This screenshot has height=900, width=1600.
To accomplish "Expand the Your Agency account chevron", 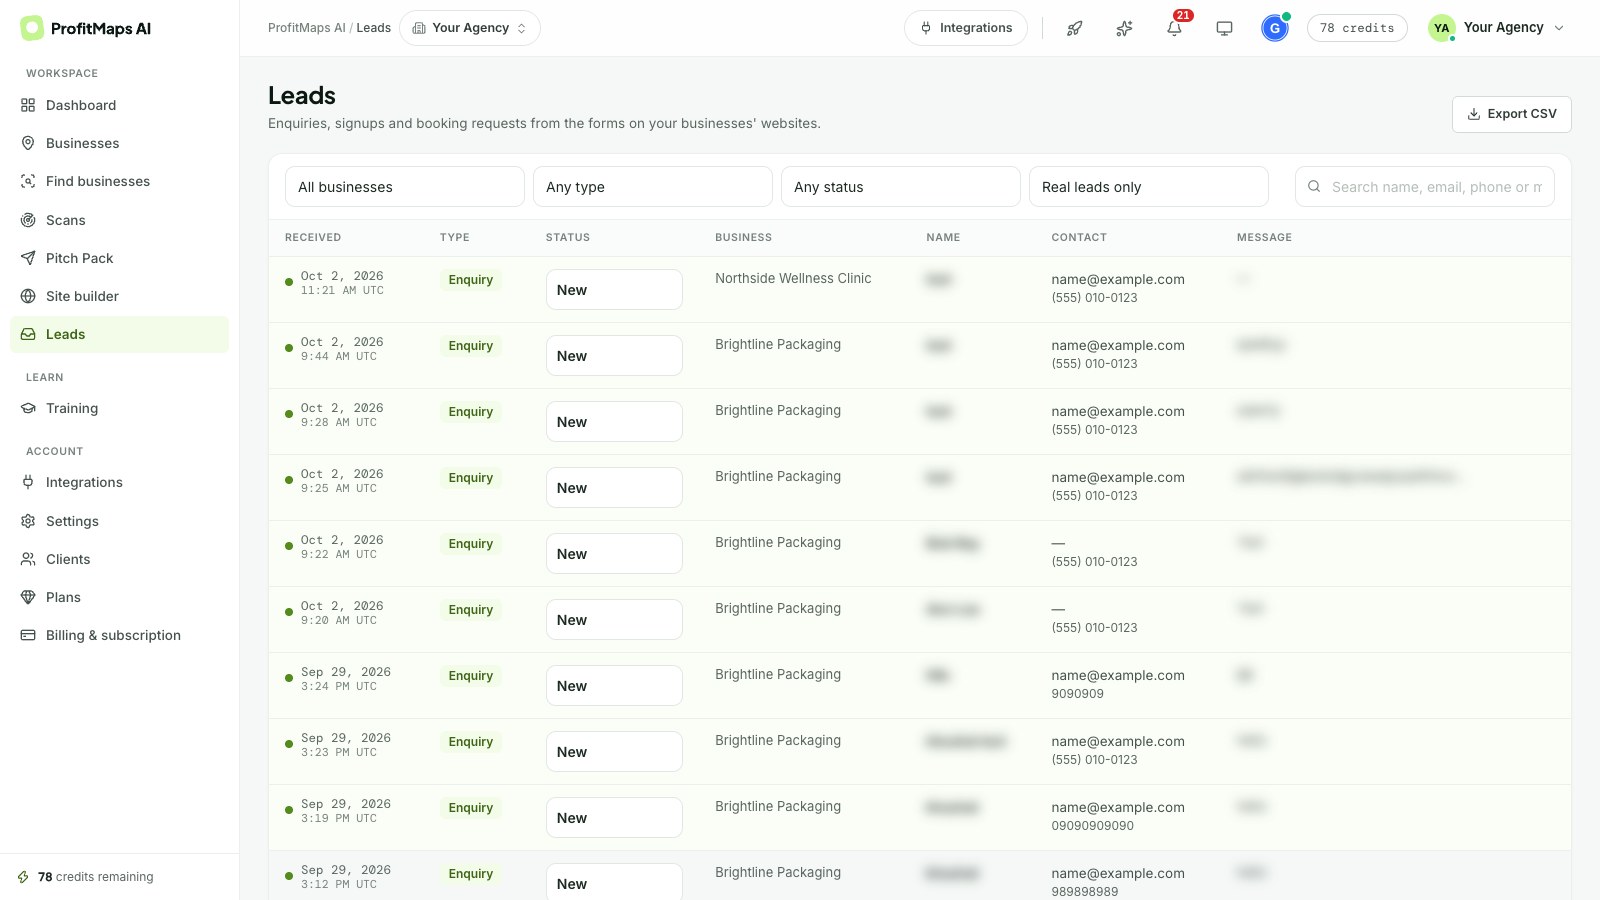I will click(x=1559, y=28).
